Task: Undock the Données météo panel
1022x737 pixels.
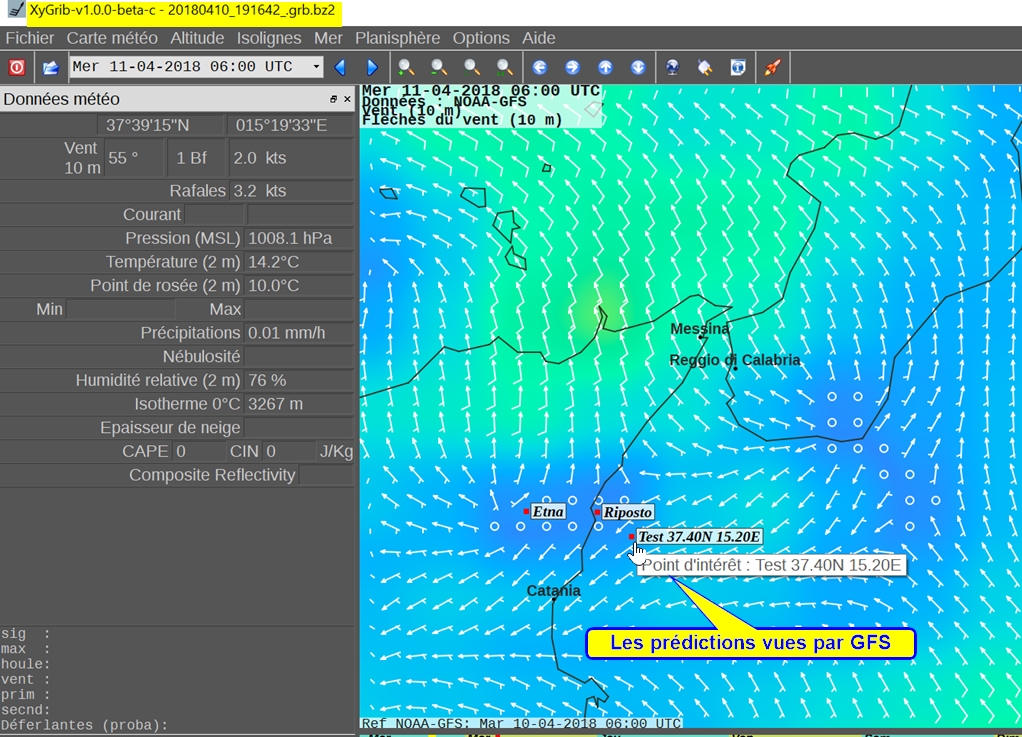Action: pos(333,99)
